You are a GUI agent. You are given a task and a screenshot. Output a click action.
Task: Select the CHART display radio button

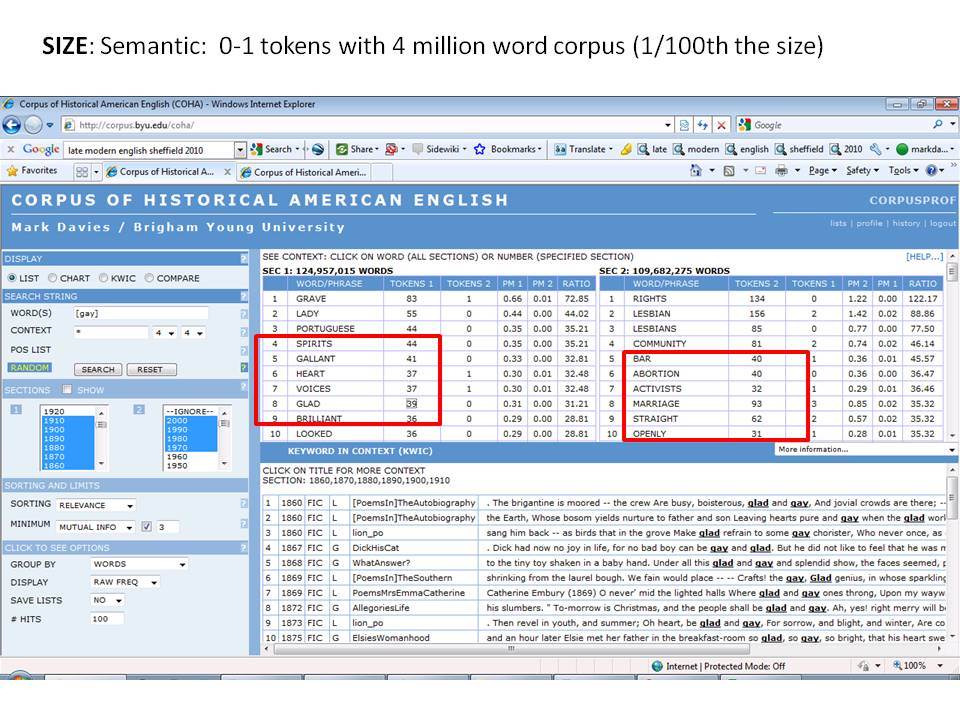52,278
